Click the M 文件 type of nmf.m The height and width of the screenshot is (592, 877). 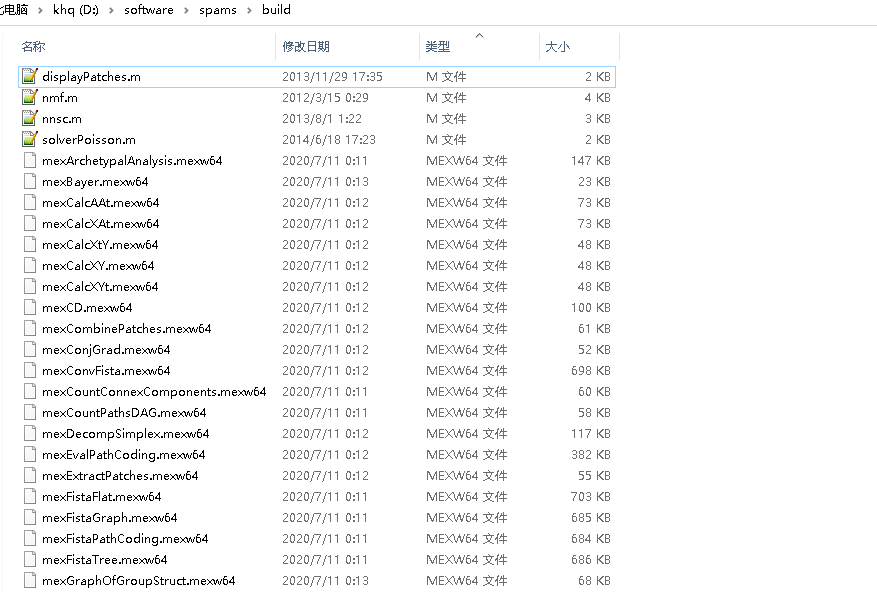446,97
